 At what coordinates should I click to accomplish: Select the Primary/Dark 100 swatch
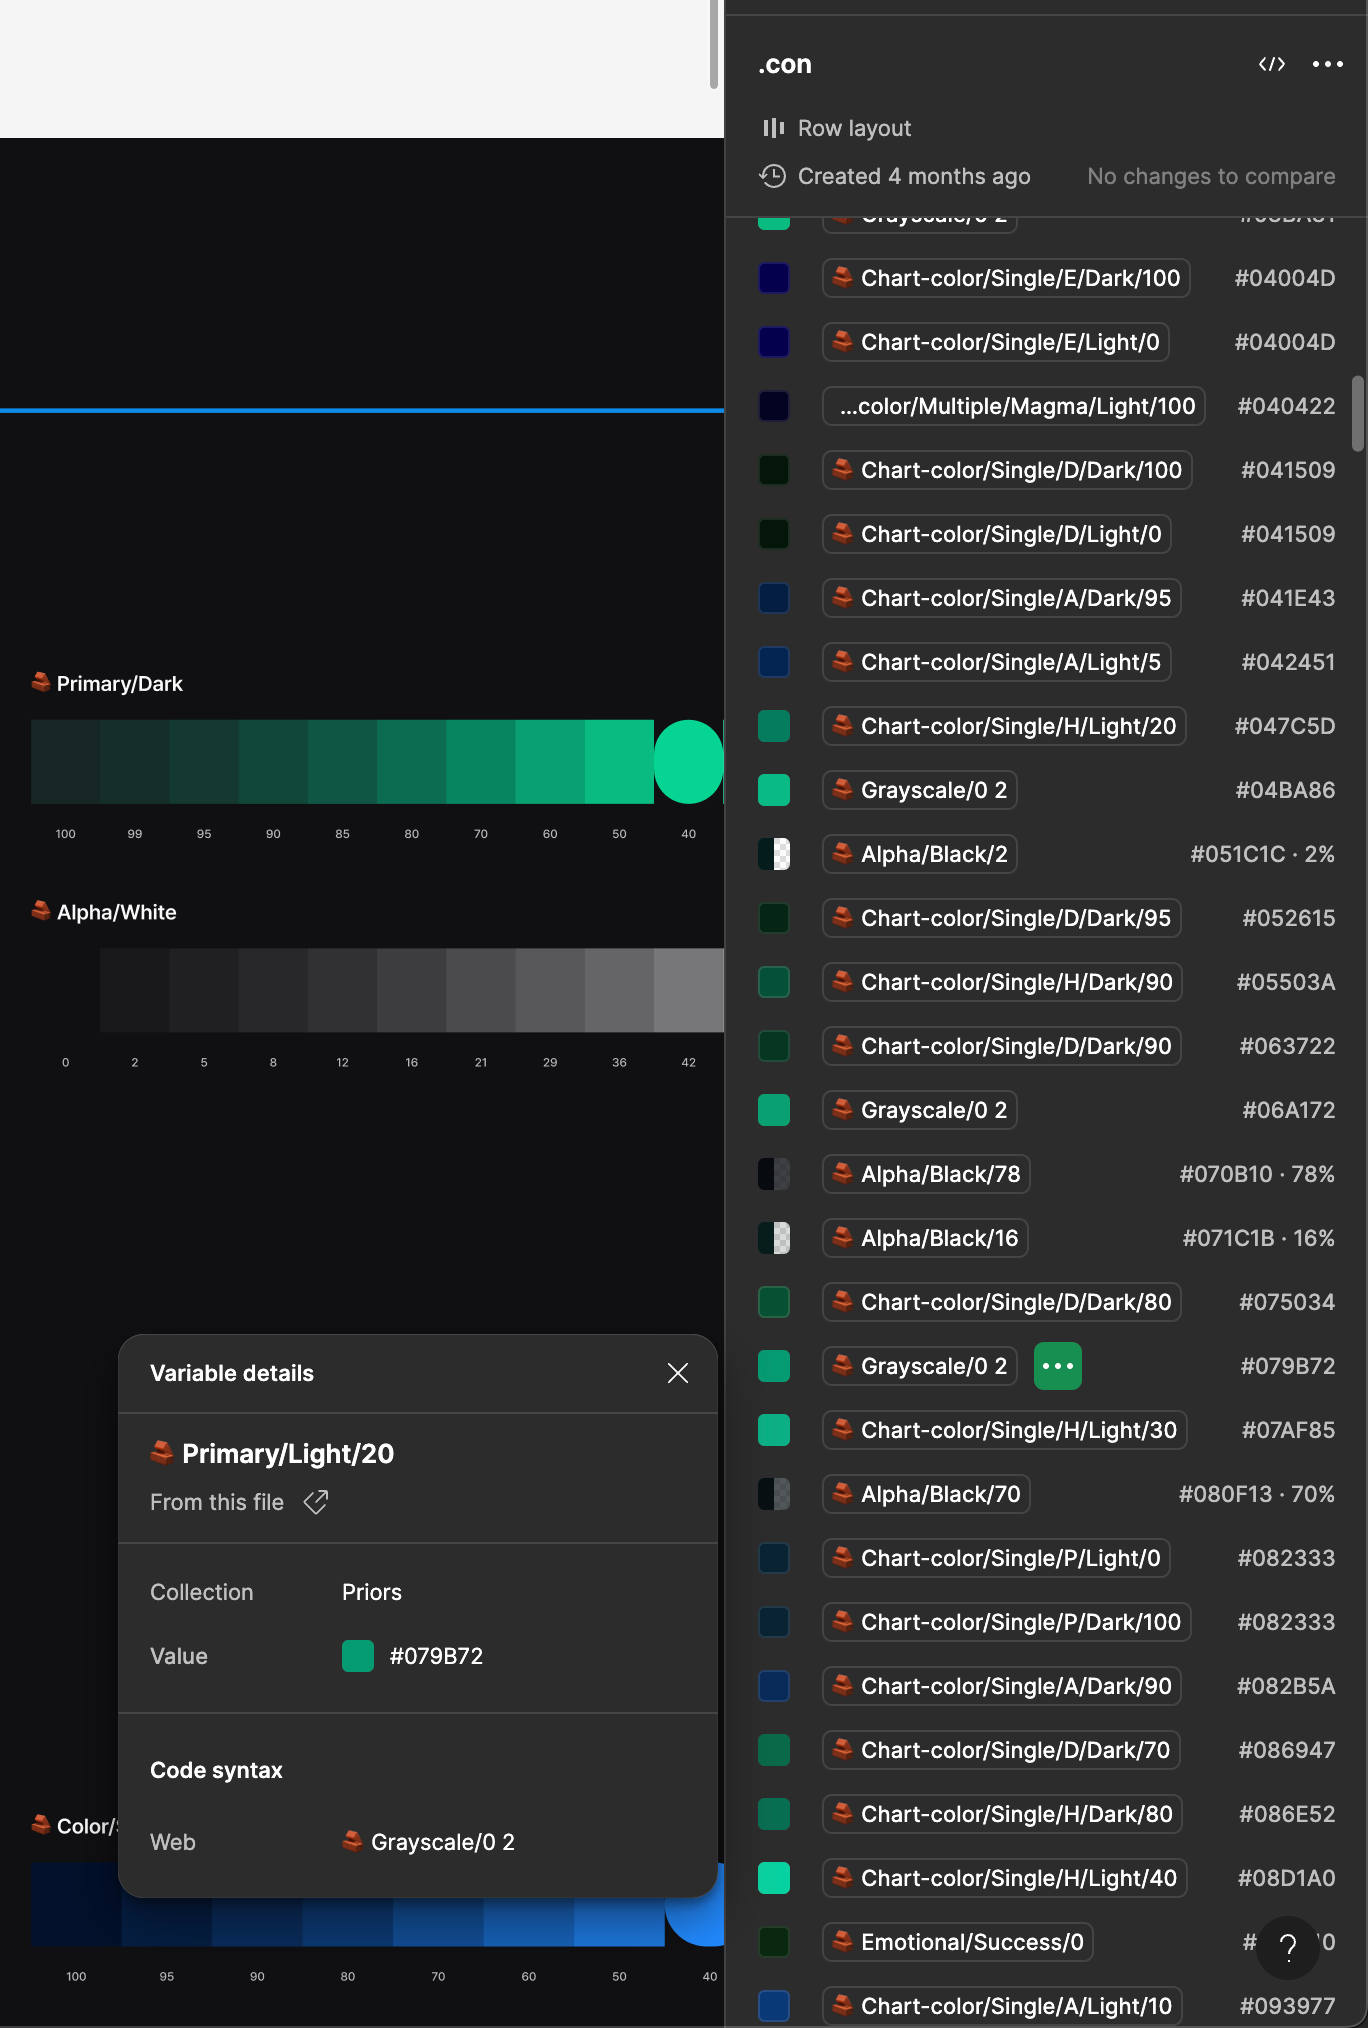[65, 762]
